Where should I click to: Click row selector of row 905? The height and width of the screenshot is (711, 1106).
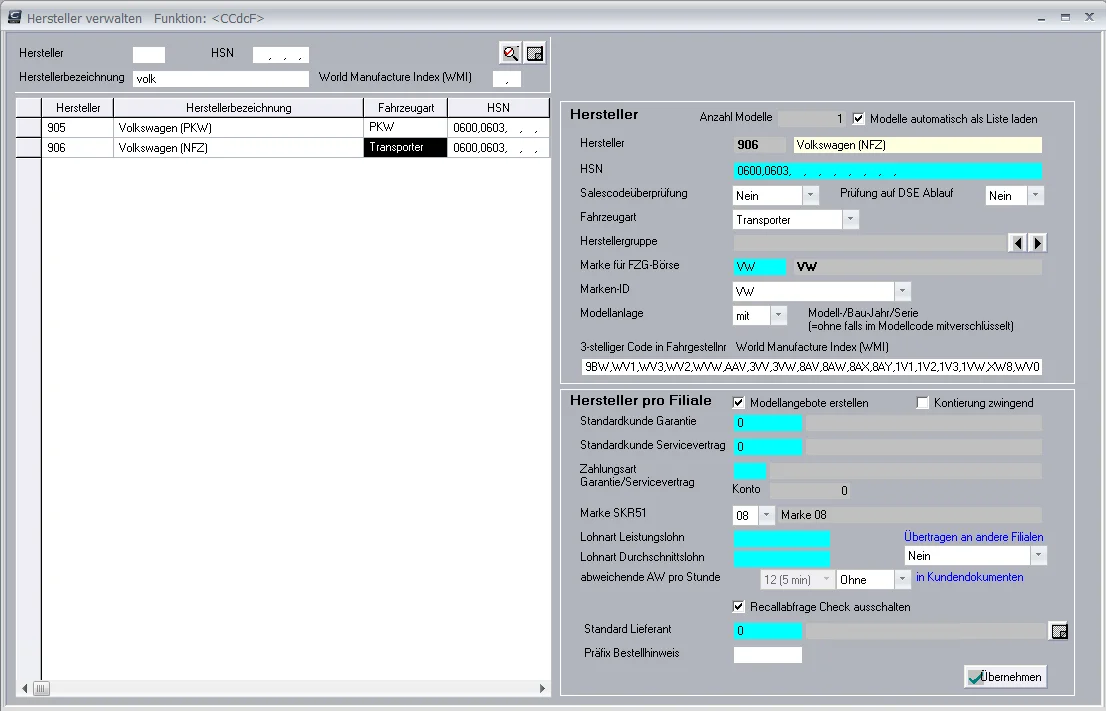click(x=28, y=128)
